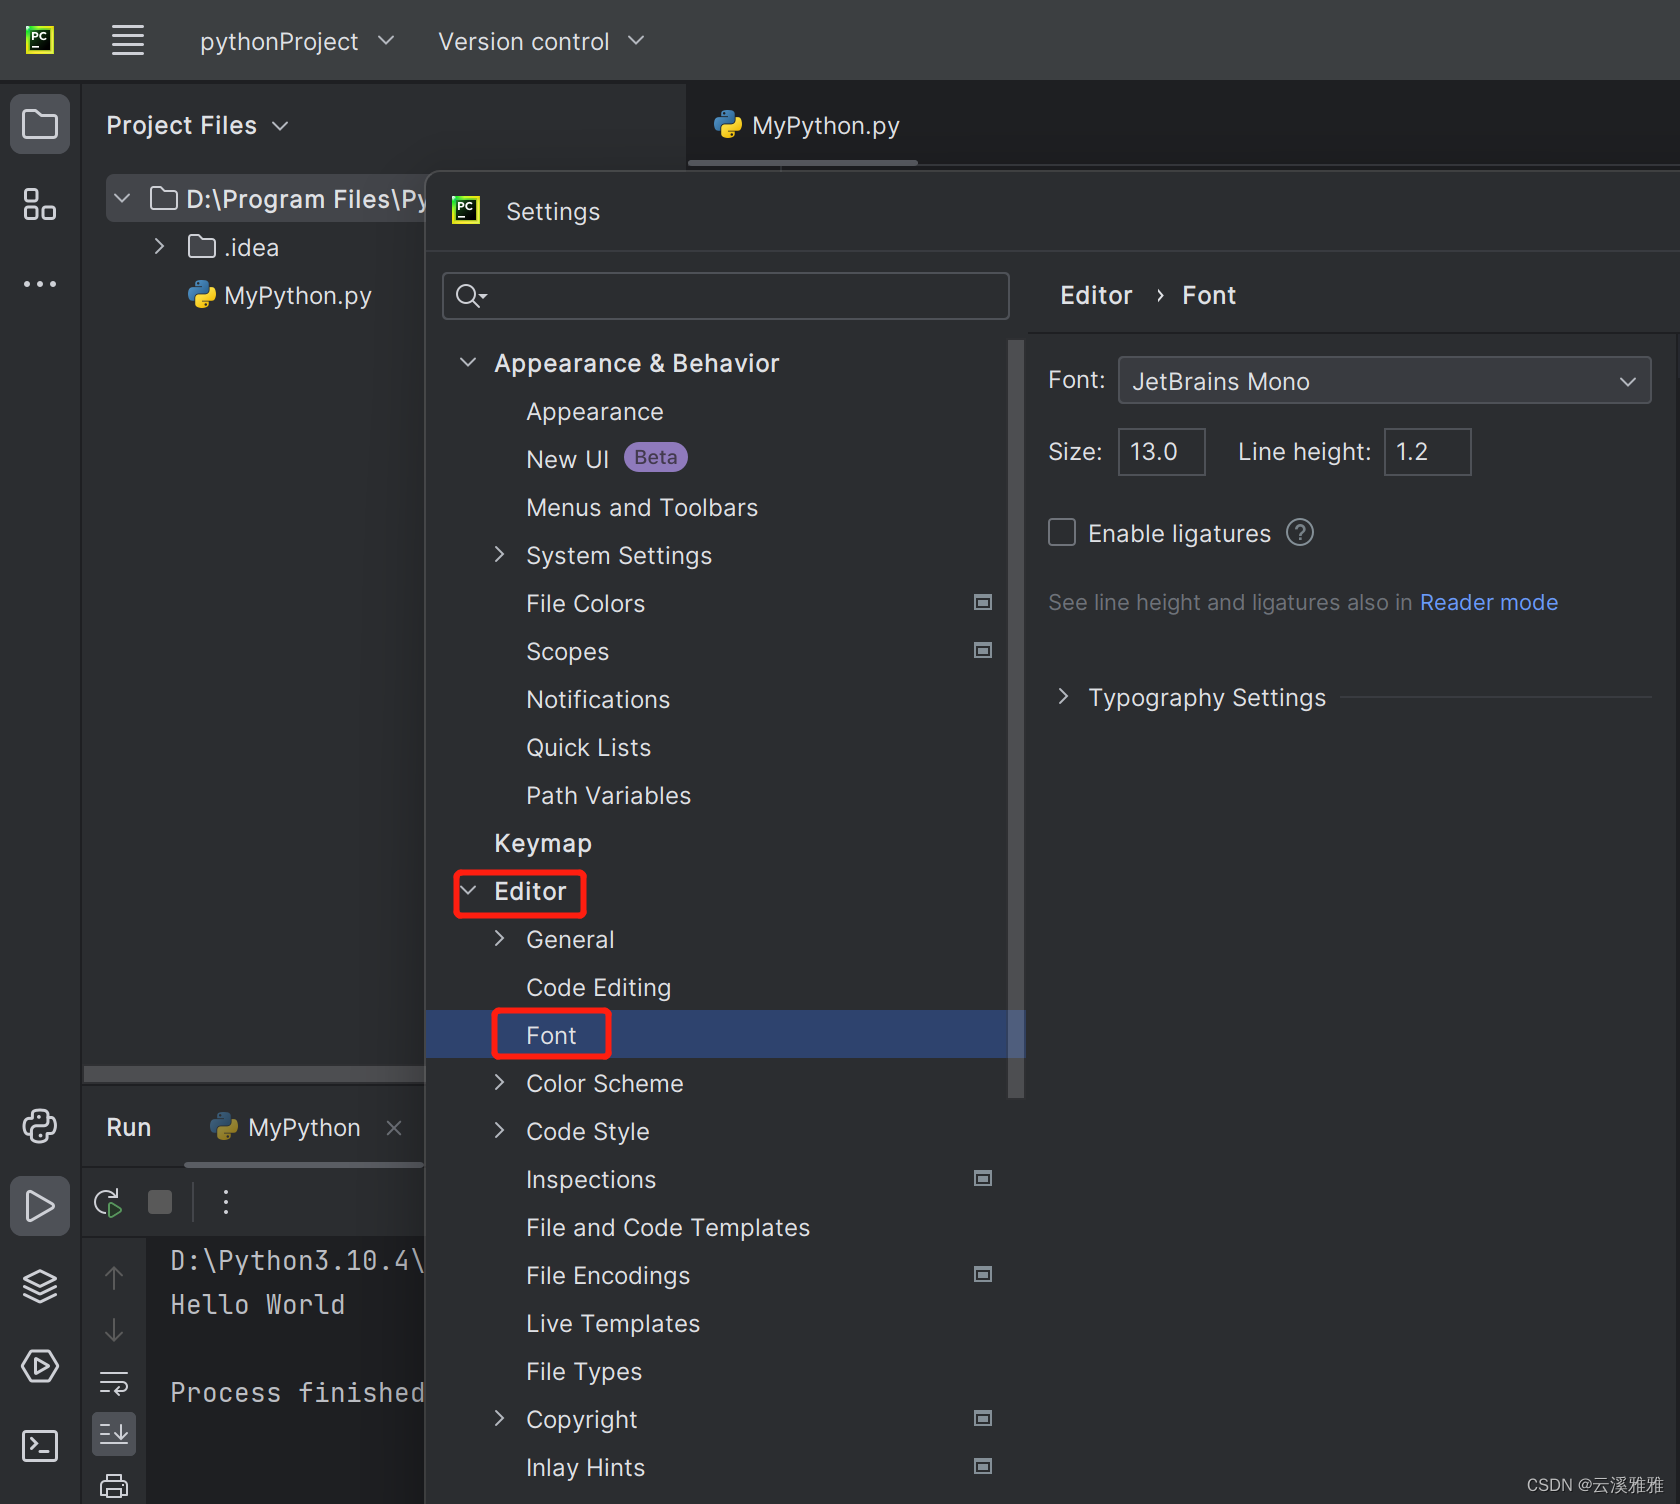
Task: Collapse the Appearance & Behavior section
Action: point(467,363)
